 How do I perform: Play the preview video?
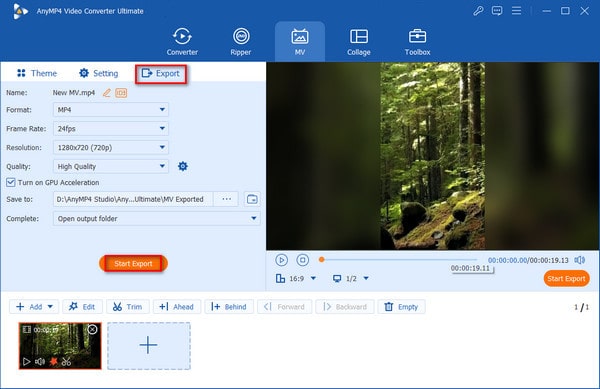281,260
